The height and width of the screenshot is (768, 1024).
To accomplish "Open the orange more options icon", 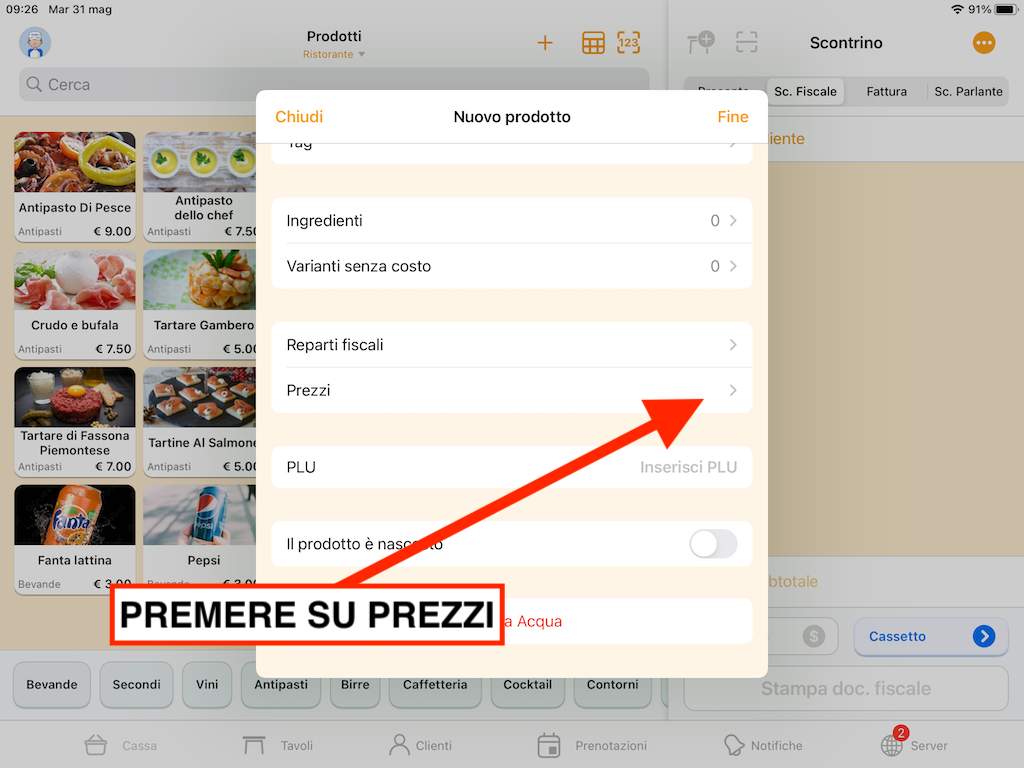I will (984, 43).
